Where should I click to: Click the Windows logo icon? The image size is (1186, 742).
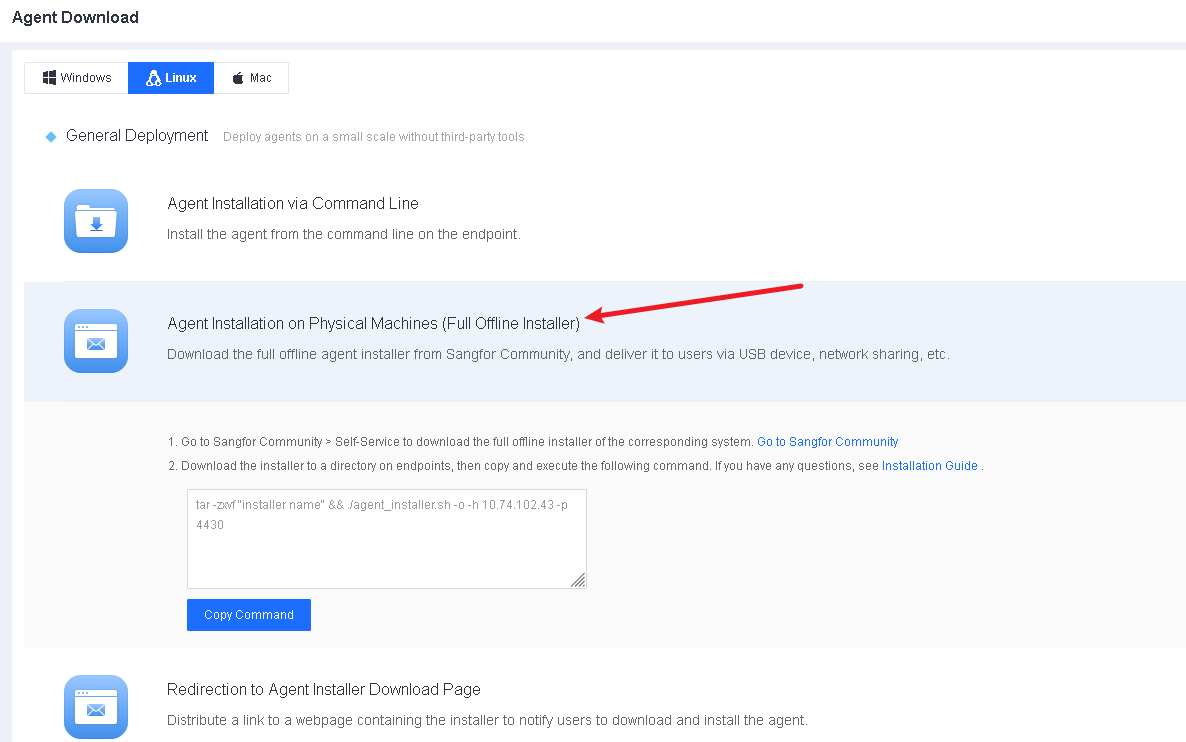(49, 78)
